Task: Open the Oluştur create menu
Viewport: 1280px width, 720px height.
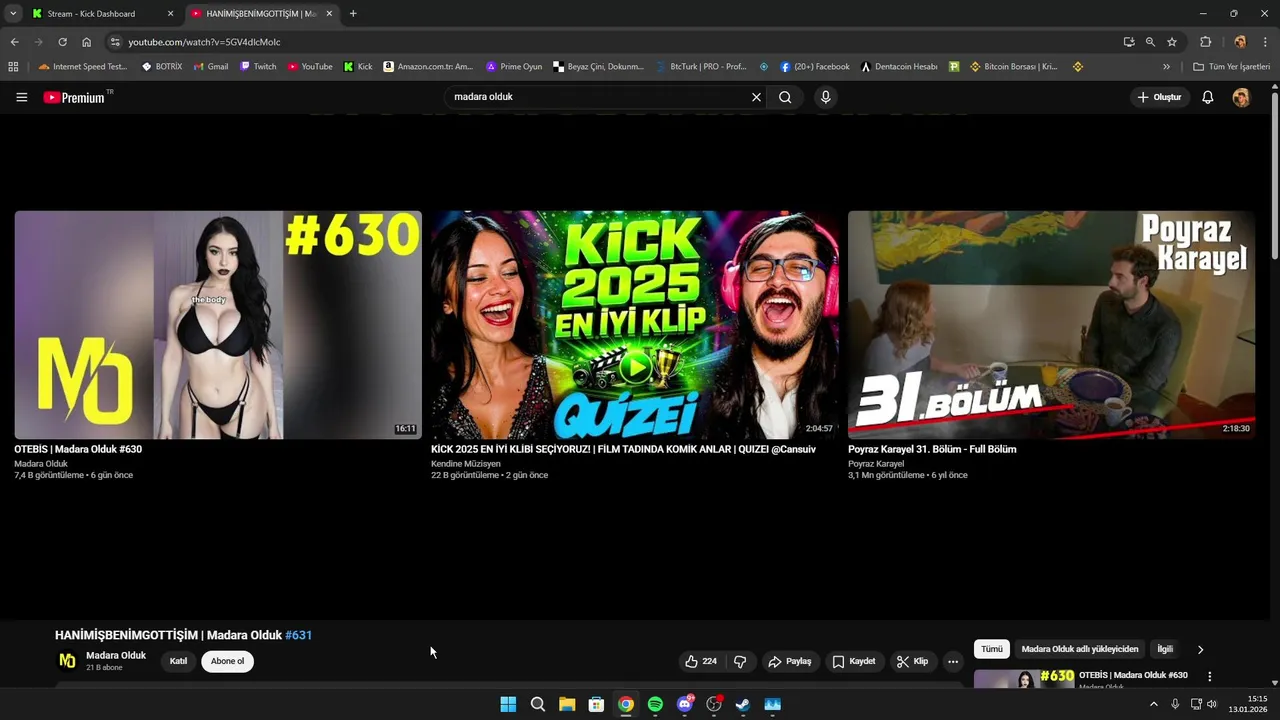Action: [x=1160, y=97]
